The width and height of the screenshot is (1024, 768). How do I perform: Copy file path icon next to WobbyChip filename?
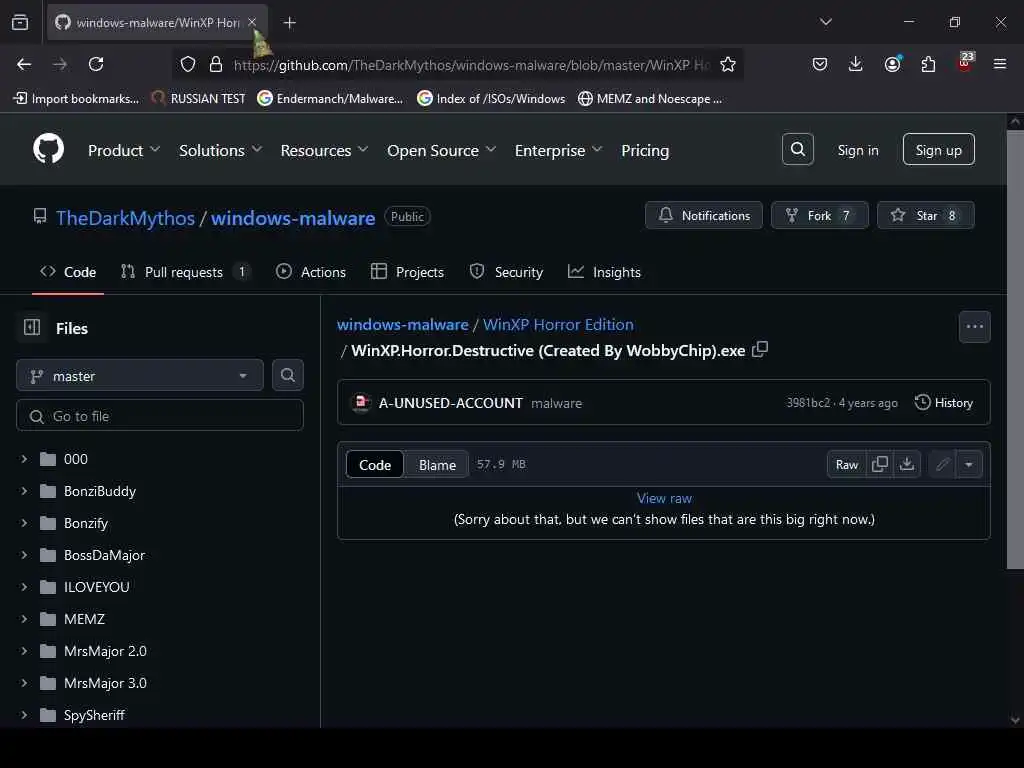pos(760,349)
